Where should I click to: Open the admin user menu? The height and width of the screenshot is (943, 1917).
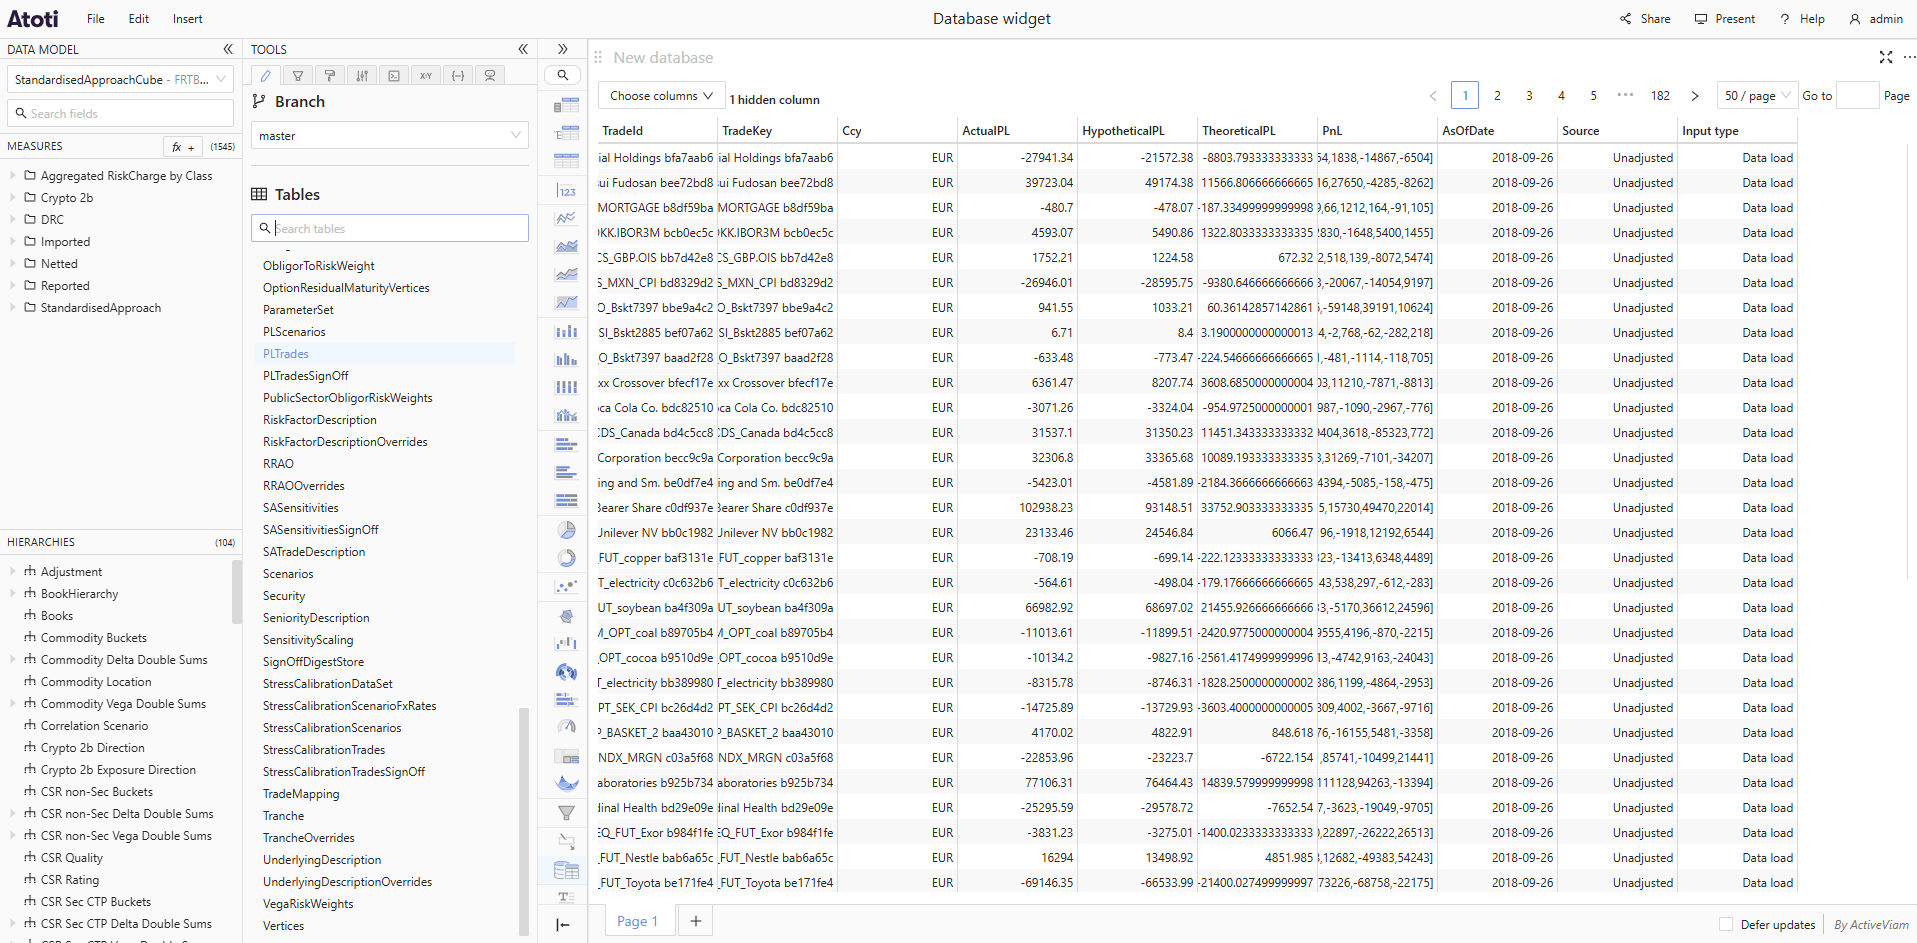pyautogui.click(x=1876, y=19)
